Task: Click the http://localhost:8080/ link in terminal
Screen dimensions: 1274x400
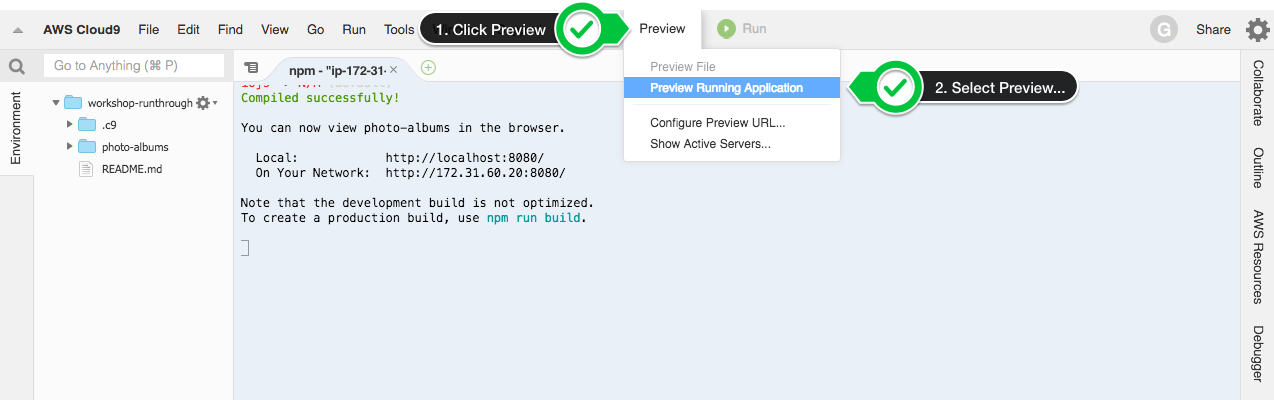Action: coord(465,158)
